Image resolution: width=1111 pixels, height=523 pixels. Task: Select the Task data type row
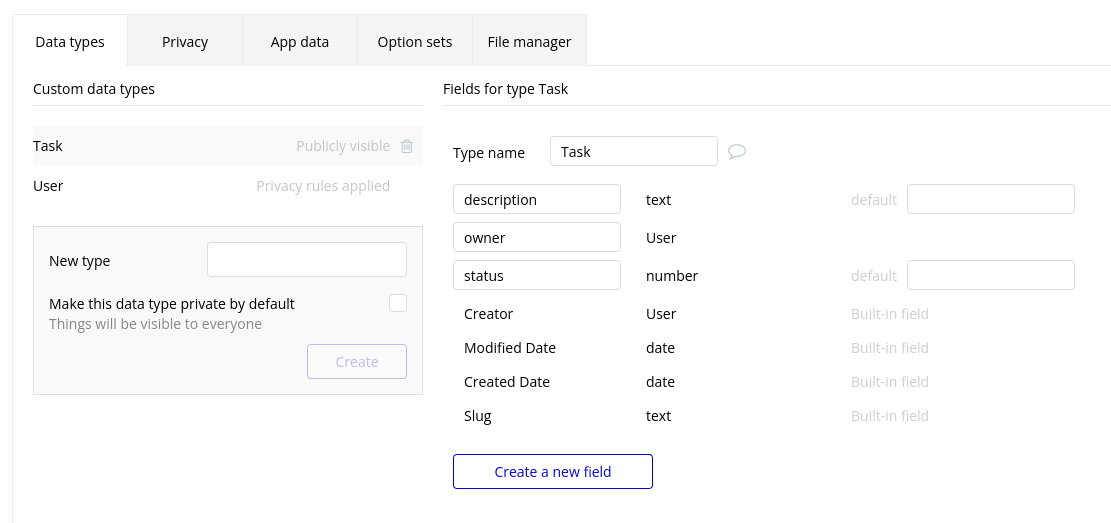150,146
